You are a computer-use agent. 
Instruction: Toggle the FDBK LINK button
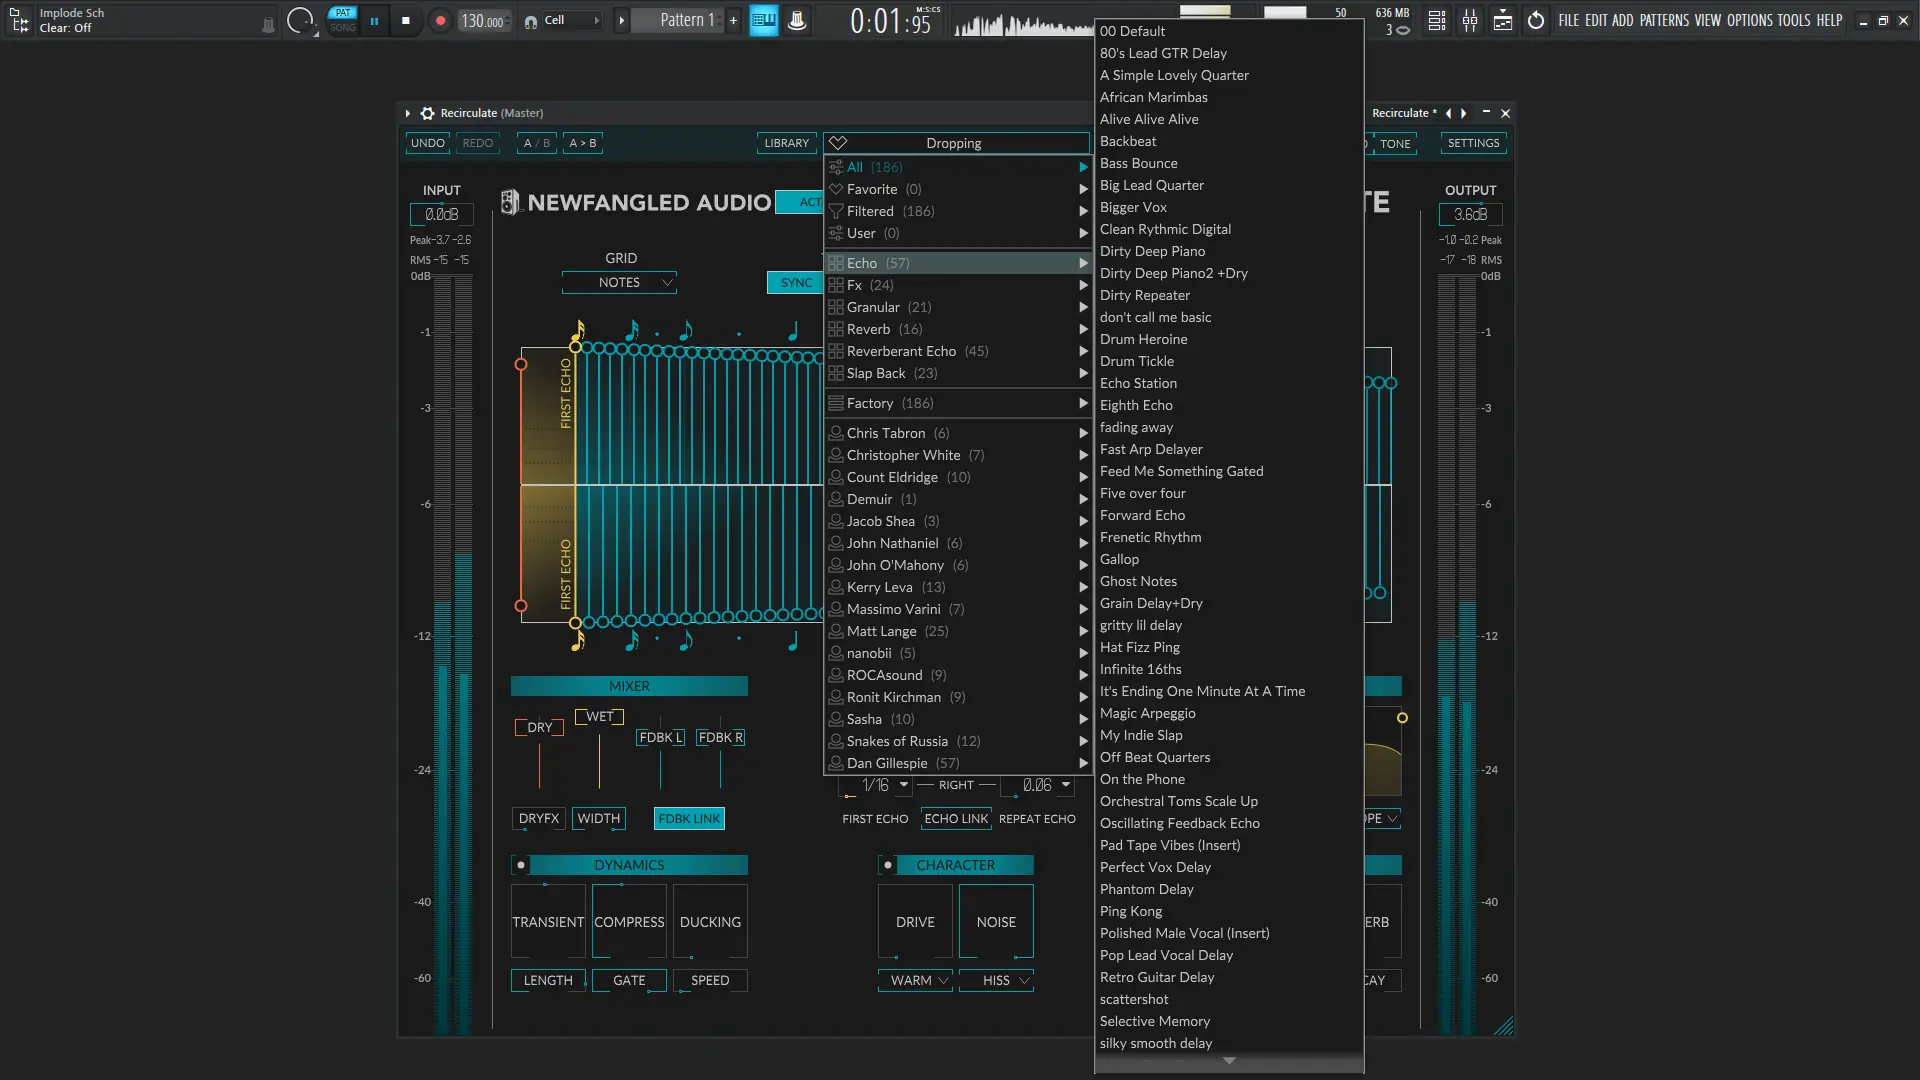pos(689,818)
